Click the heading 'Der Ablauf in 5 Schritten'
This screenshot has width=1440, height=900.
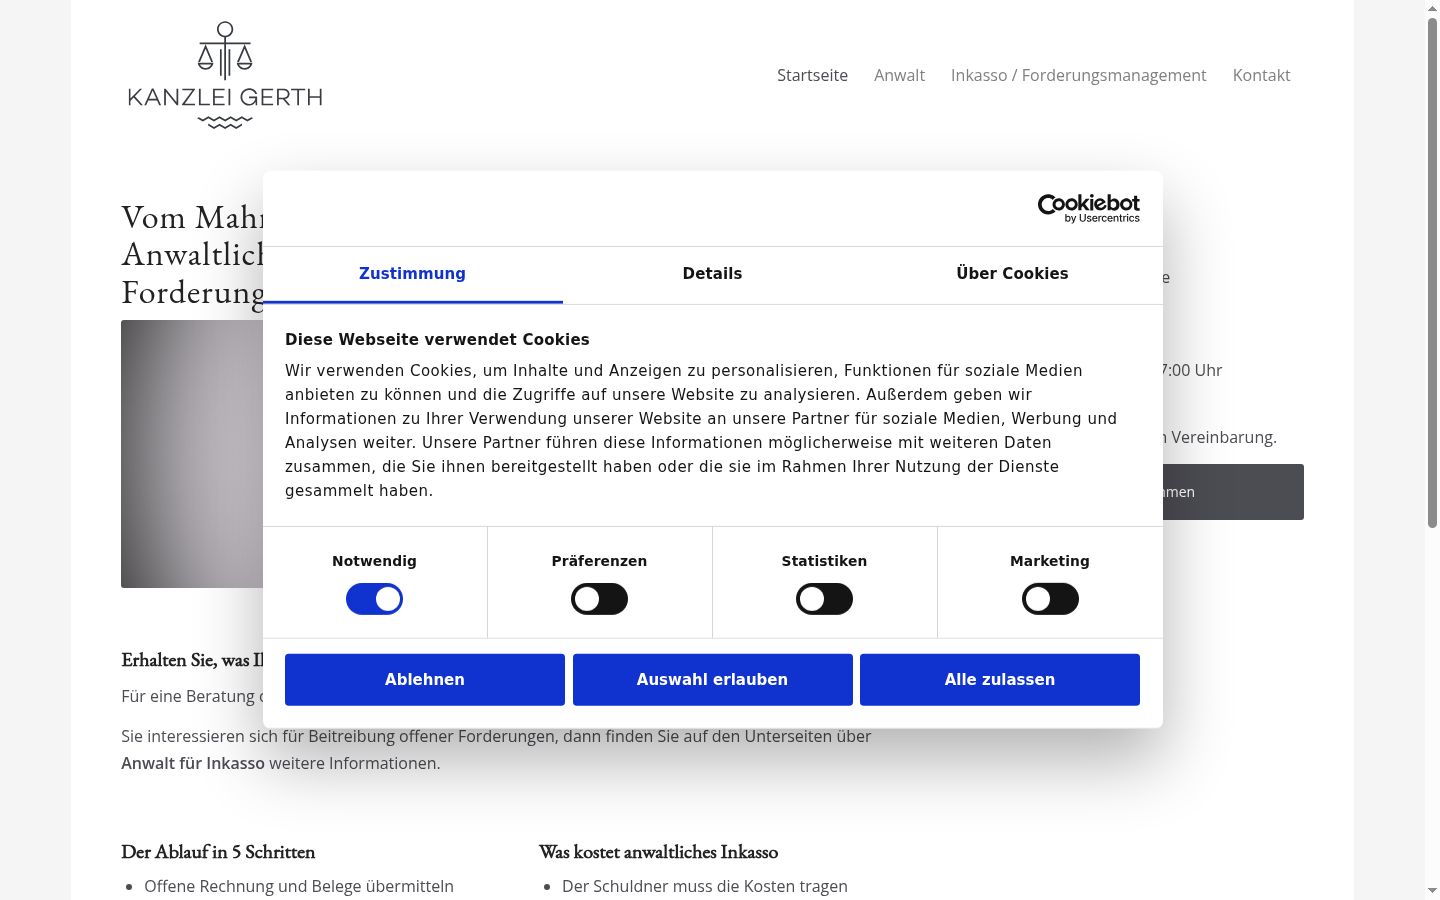[218, 852]
